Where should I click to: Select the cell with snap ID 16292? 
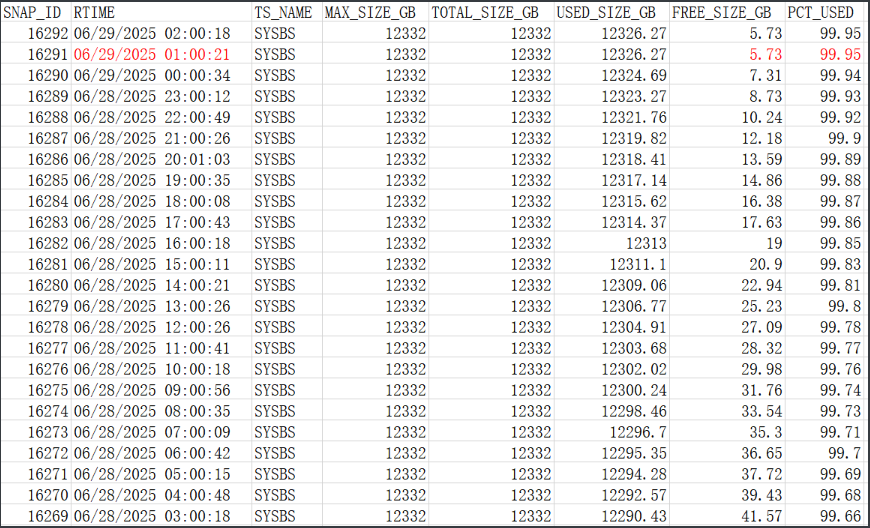click(47, 33)
